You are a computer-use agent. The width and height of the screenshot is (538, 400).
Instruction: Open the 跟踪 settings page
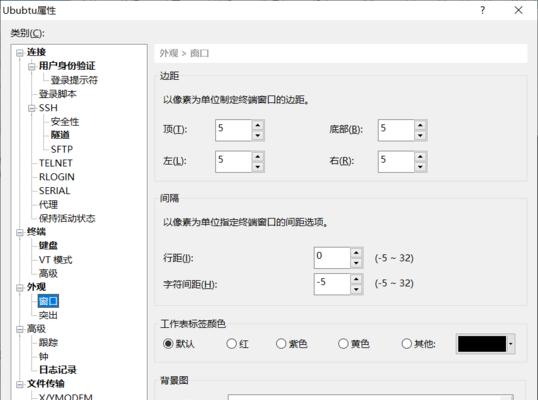click(x=48, y=342)
